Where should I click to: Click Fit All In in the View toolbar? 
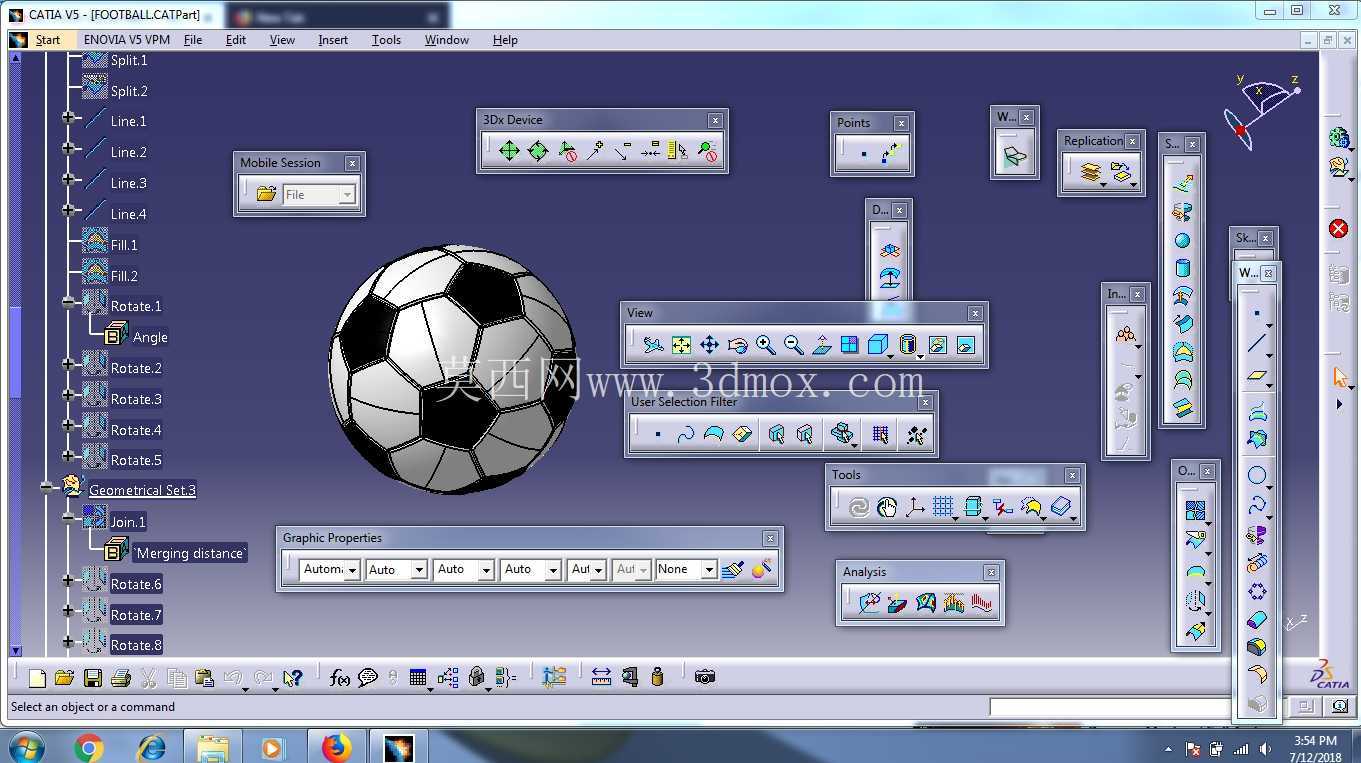(681, 345)
